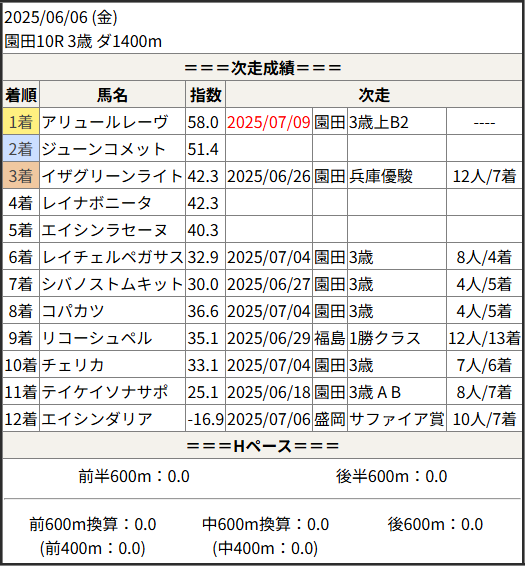Select horse name ジューンコメット
The image size is (525, 566).
tap(104, 149)
